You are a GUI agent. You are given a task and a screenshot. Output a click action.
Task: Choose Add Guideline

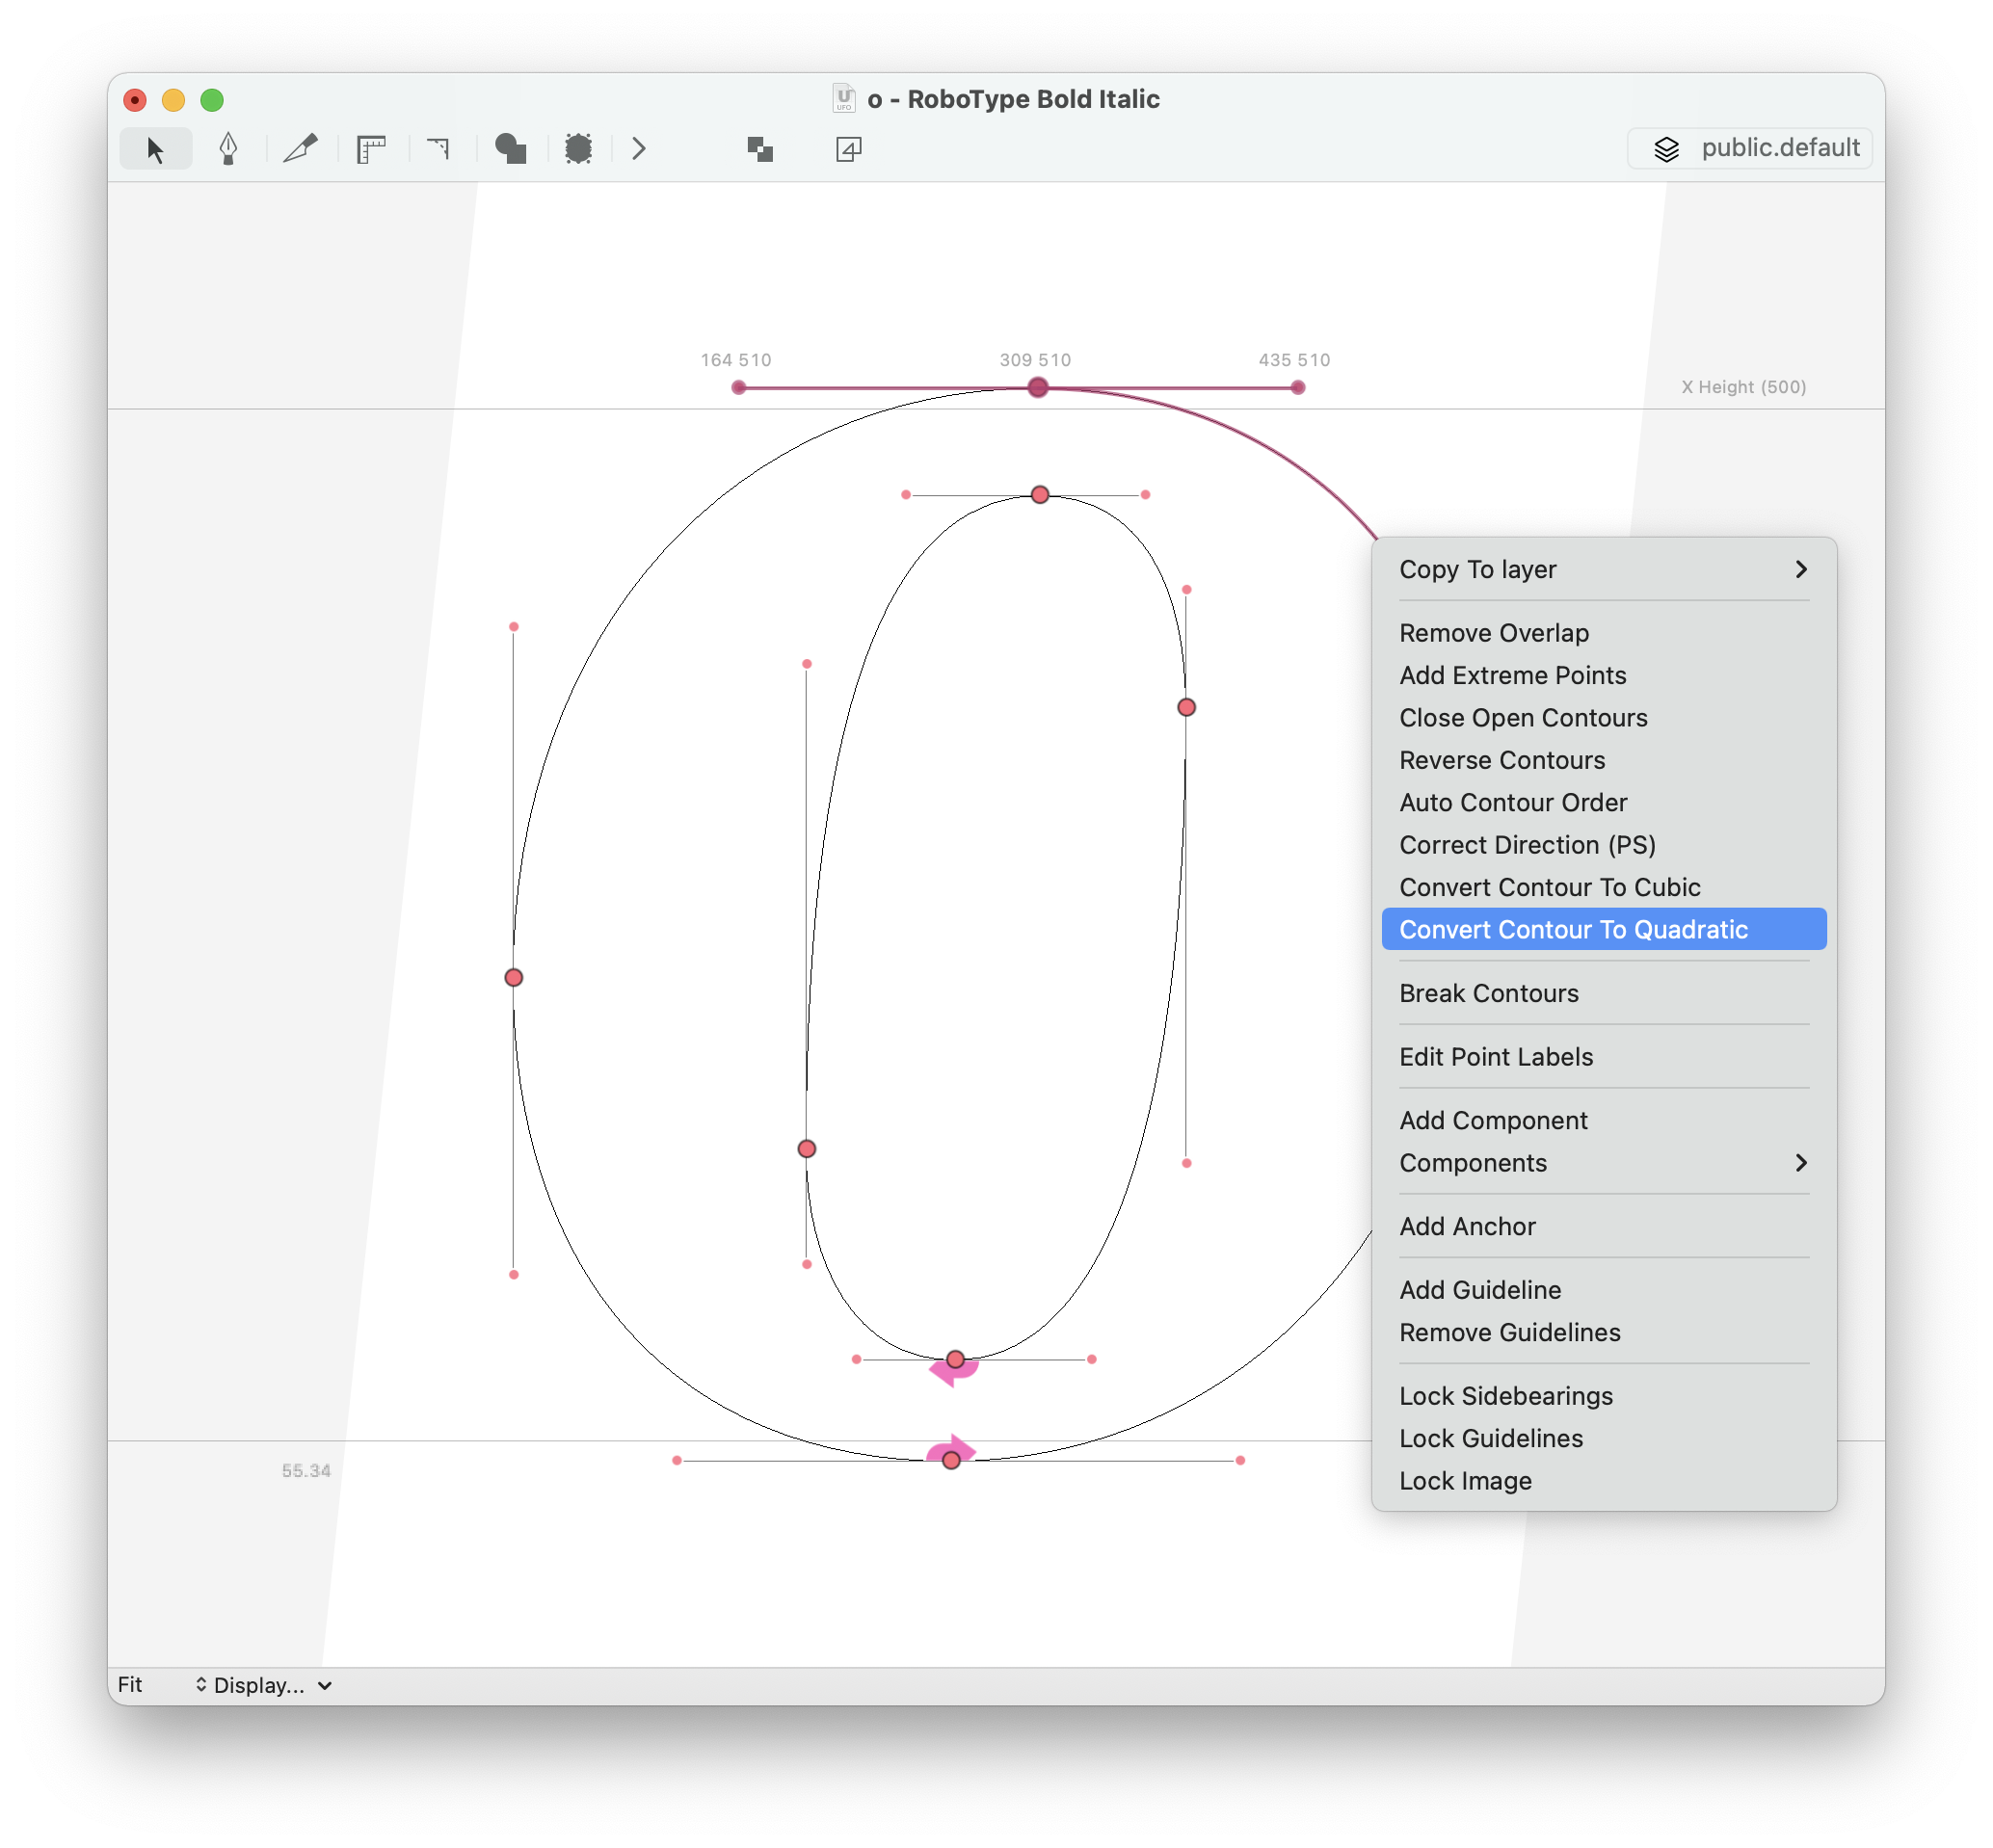click(1604, 1290)
